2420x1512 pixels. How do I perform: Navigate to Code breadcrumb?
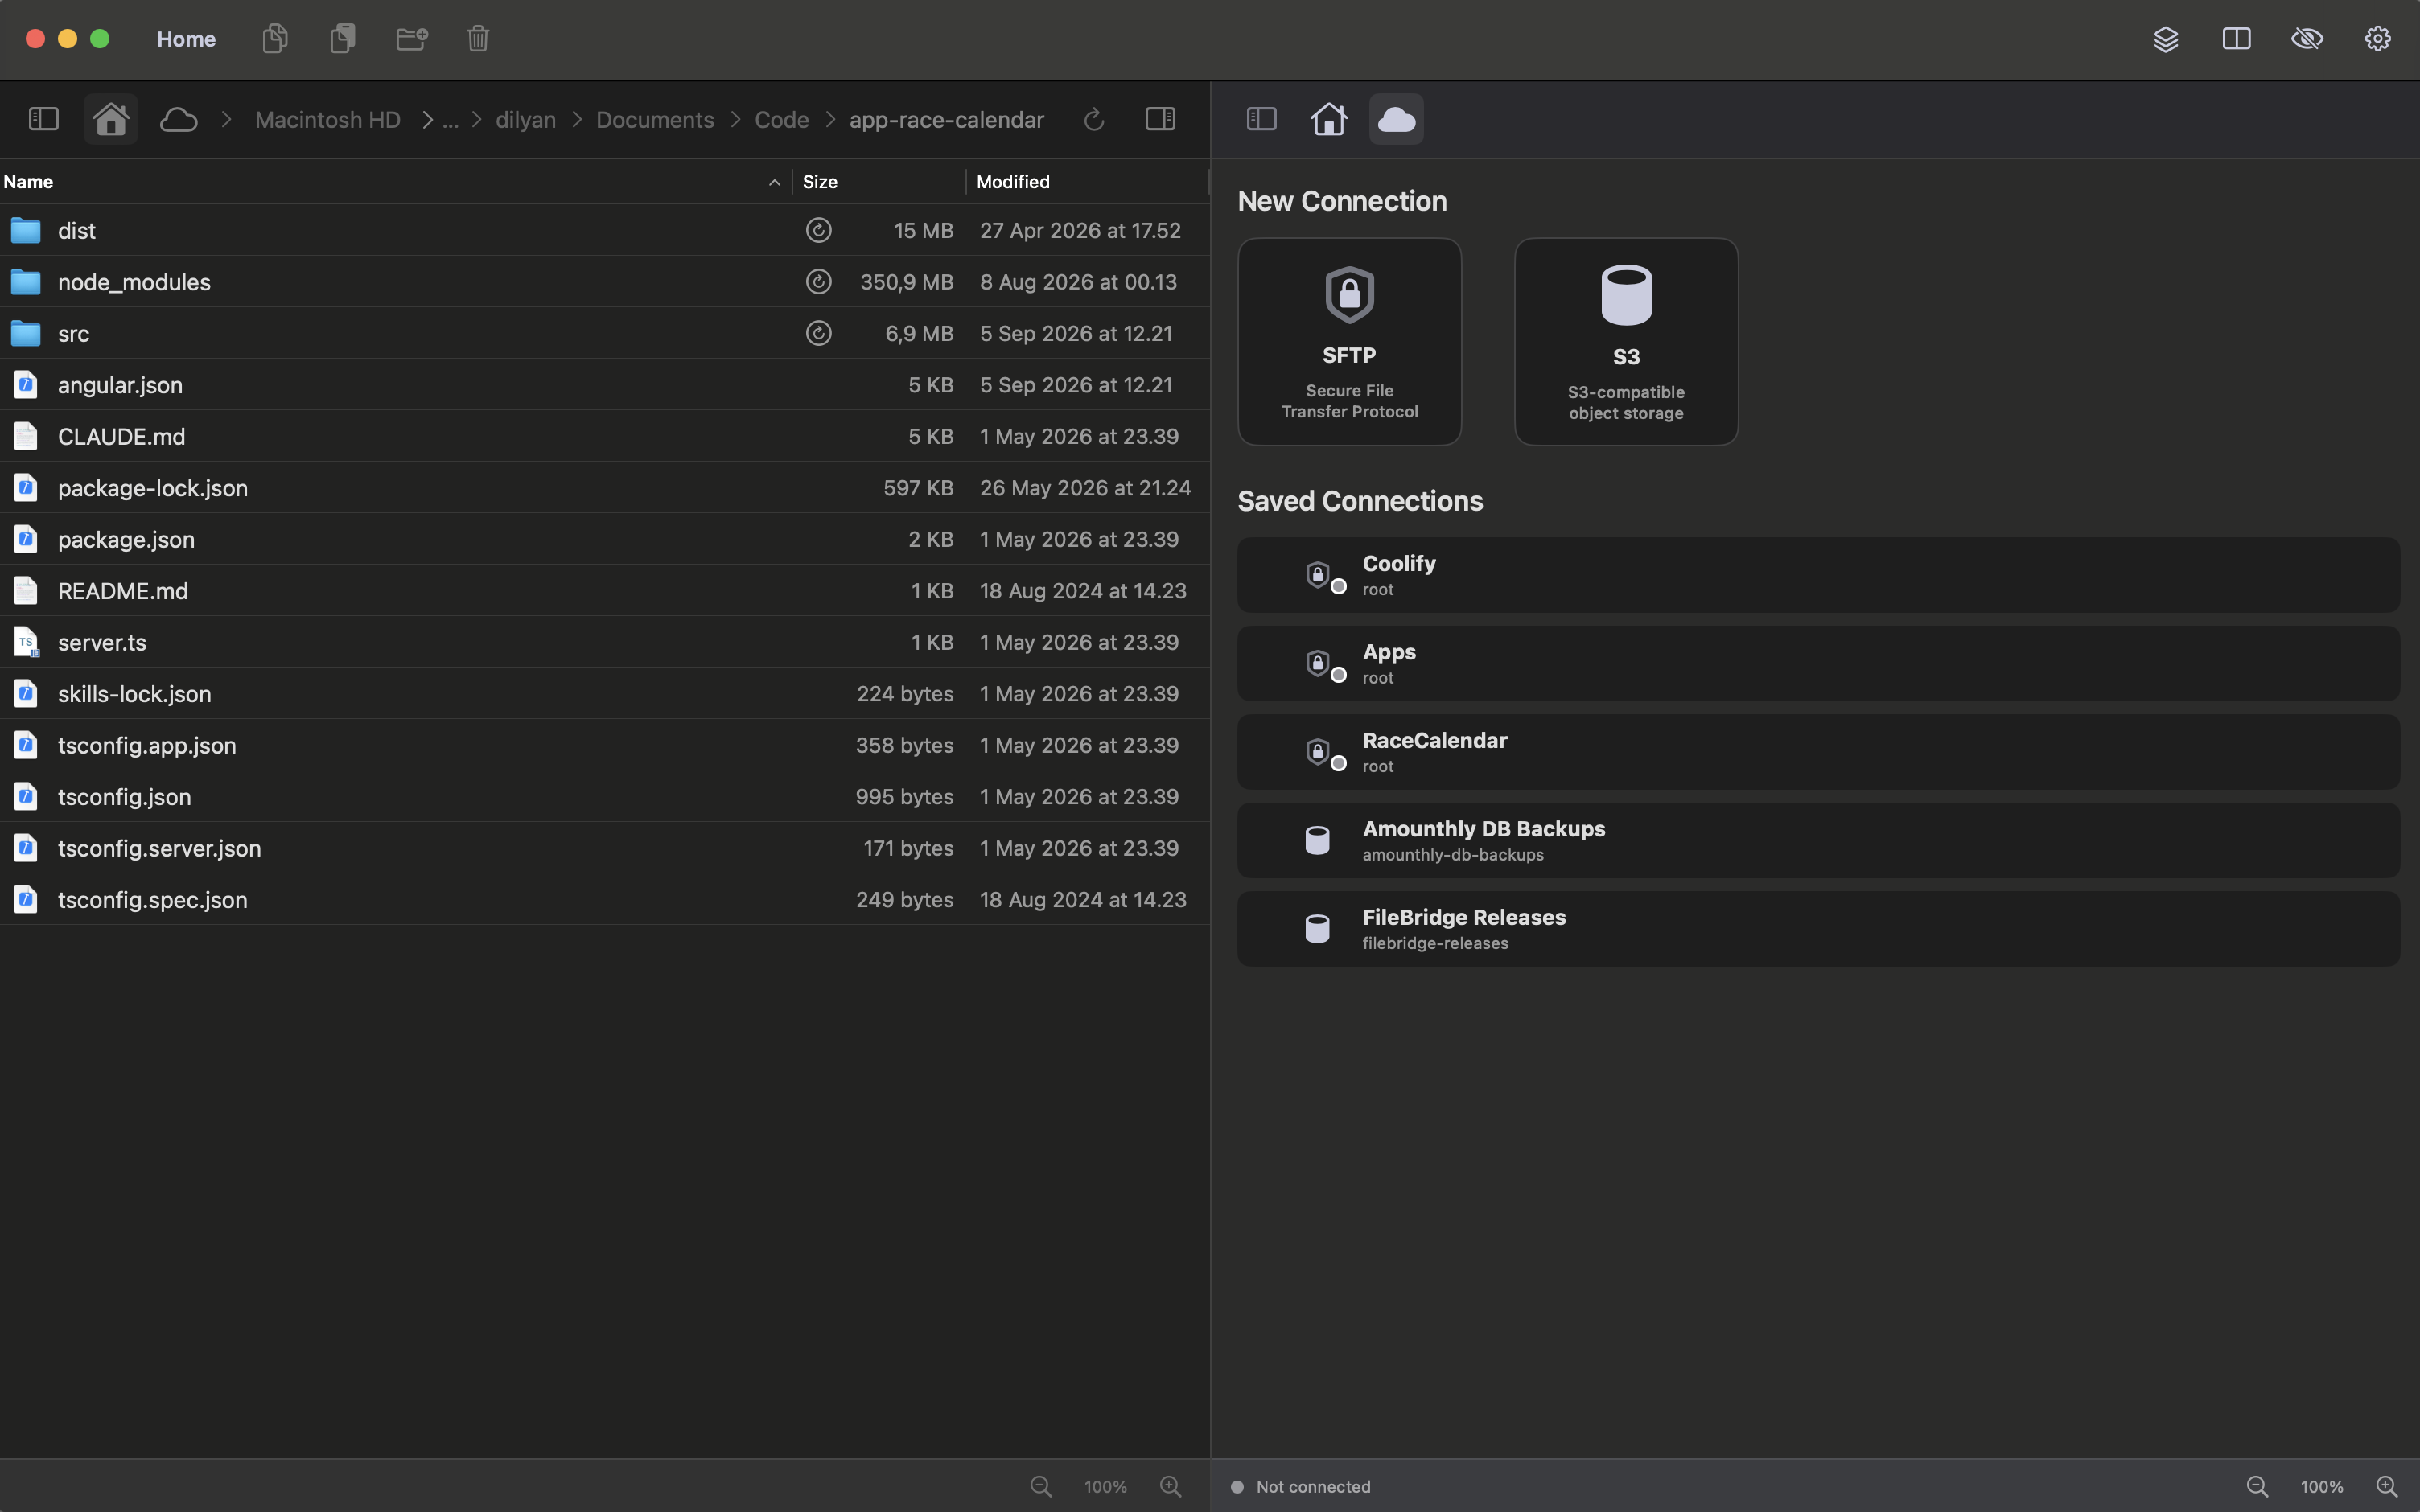pyautogui.click(x=781, y=120)
